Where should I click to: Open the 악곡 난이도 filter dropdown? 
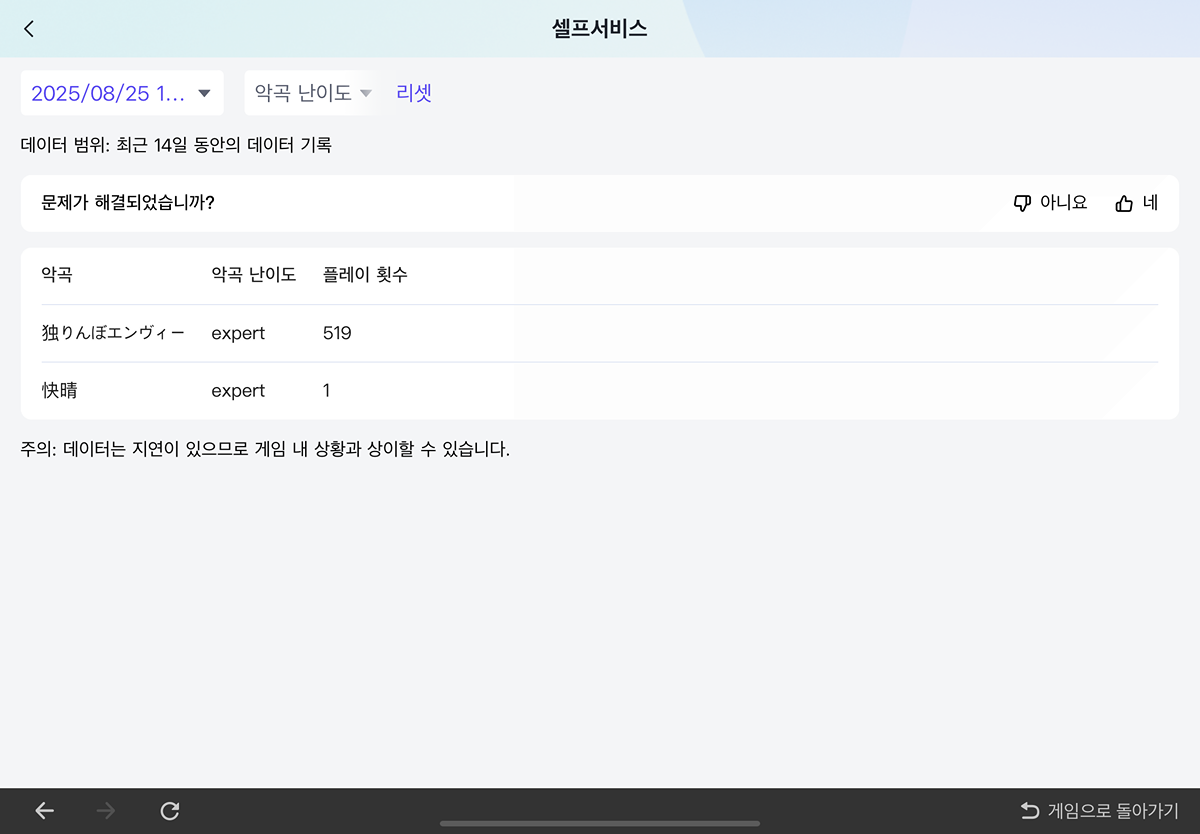tap(313, 93)
